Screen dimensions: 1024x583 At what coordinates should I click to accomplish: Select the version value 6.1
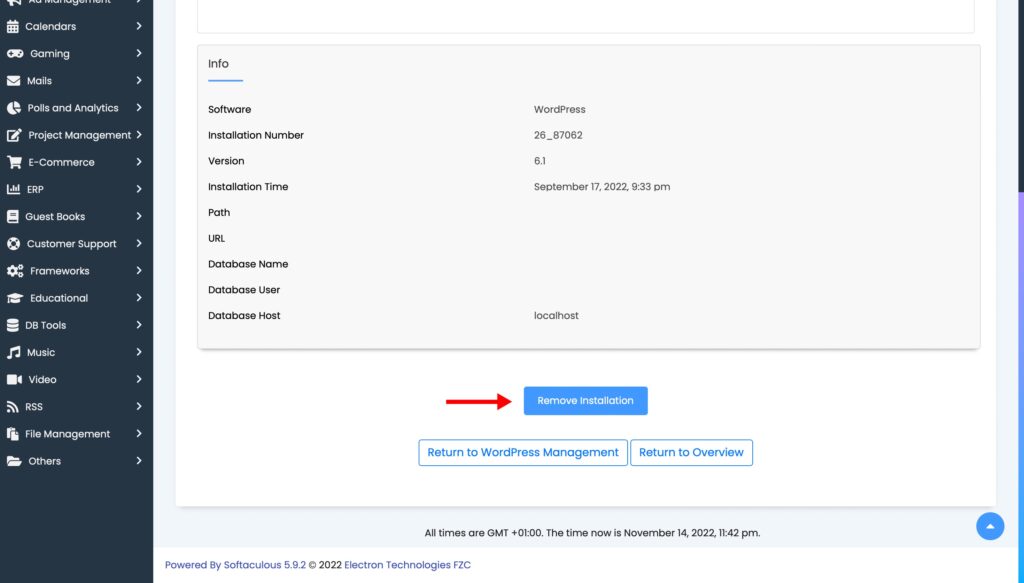tap(539, 161)
